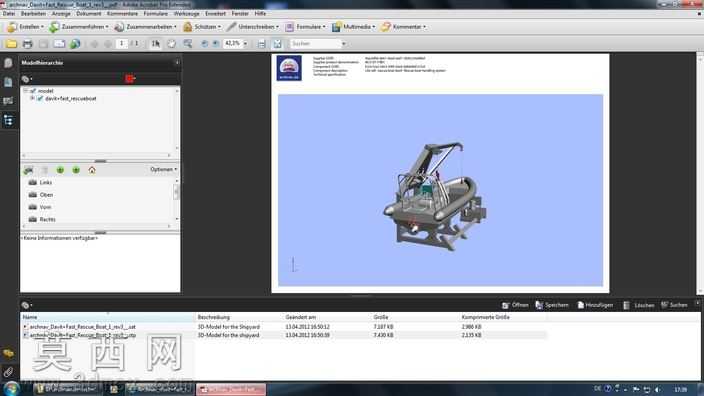Select the Links view entry

(46, 182)
